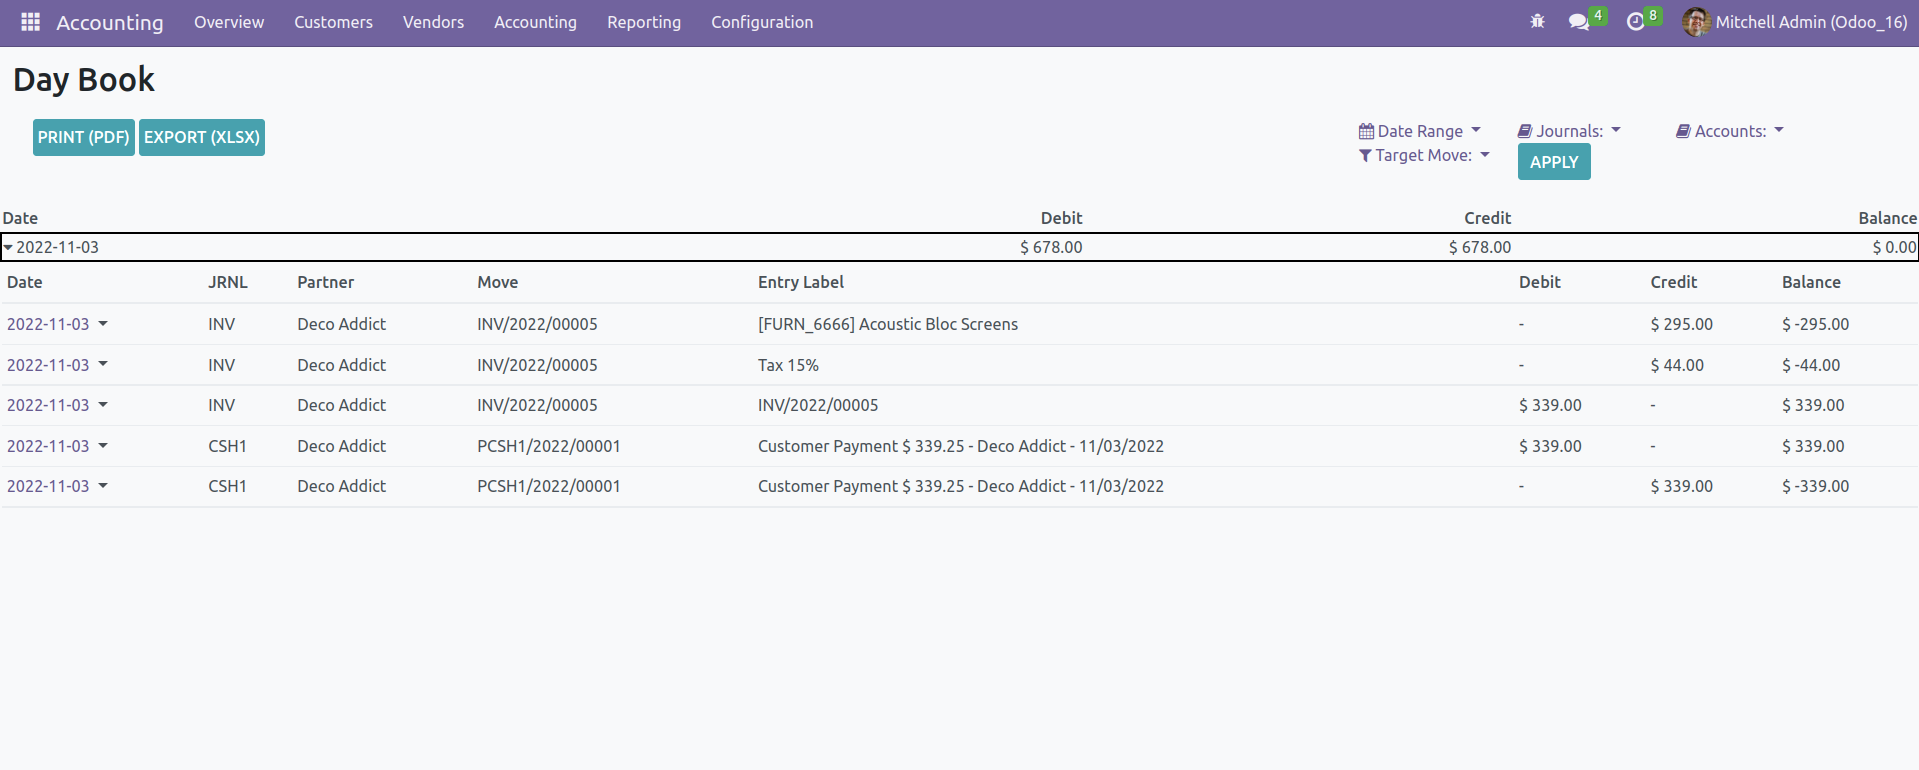Open the Configuration menu

[x=761, y=22]
